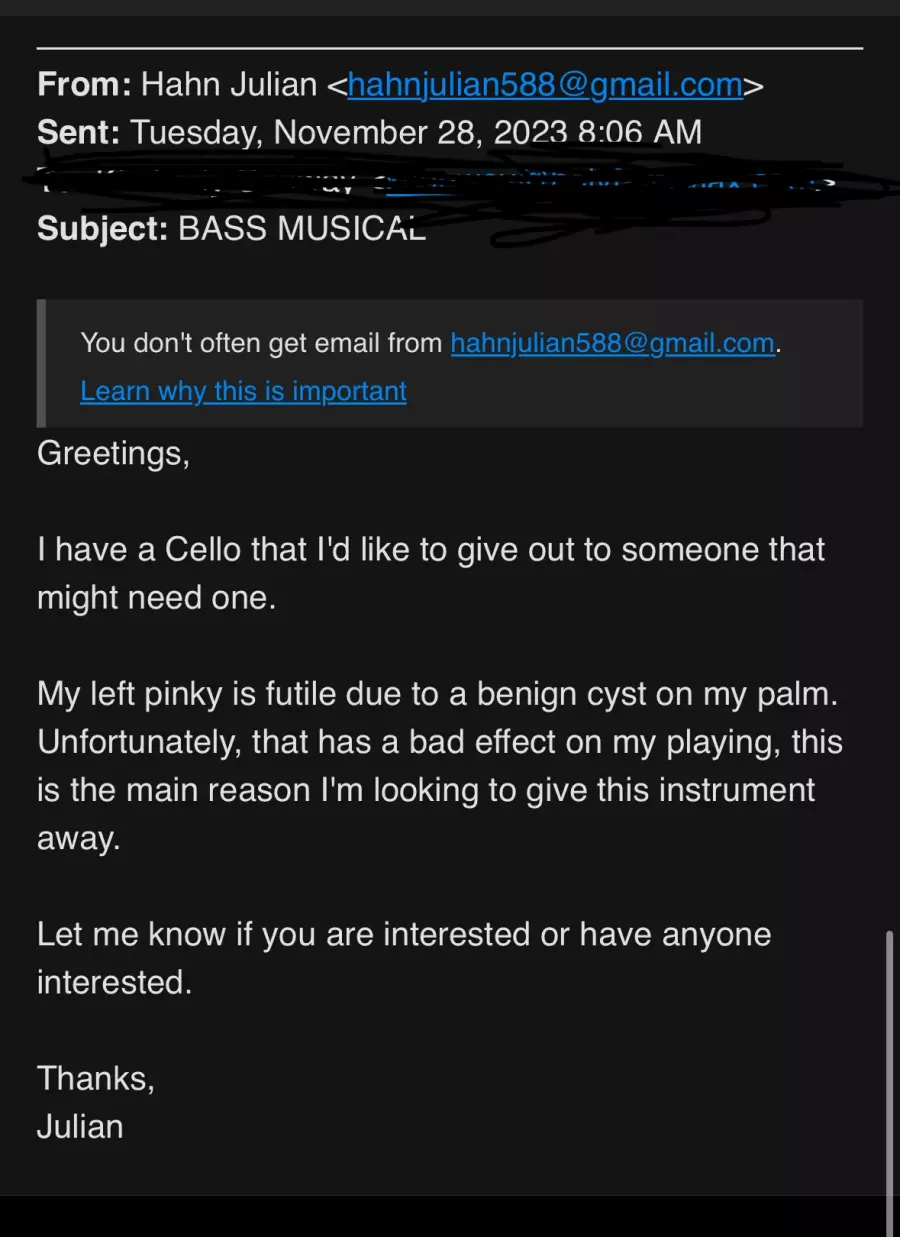This screenshot has width=900, height=1237.
Task: Open 'Learn why this is important' link
Action: click(x=243, y=391)
